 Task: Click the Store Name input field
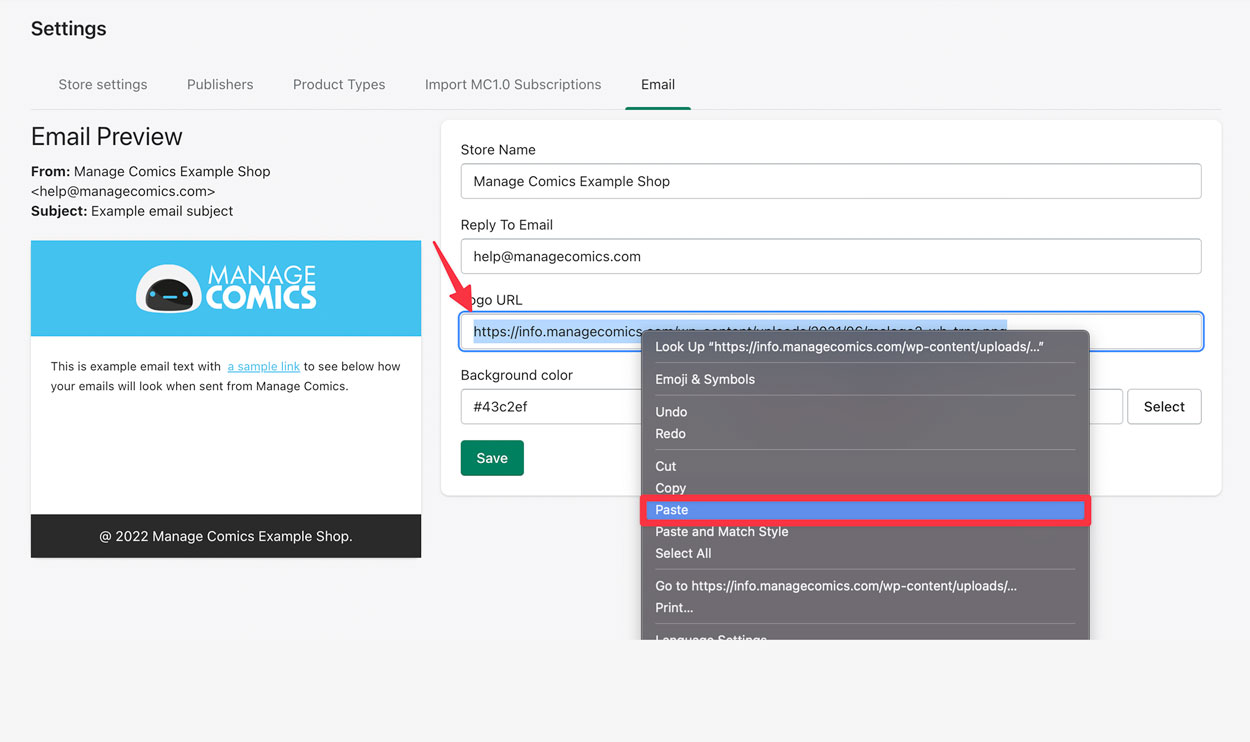tap(830, 181)
